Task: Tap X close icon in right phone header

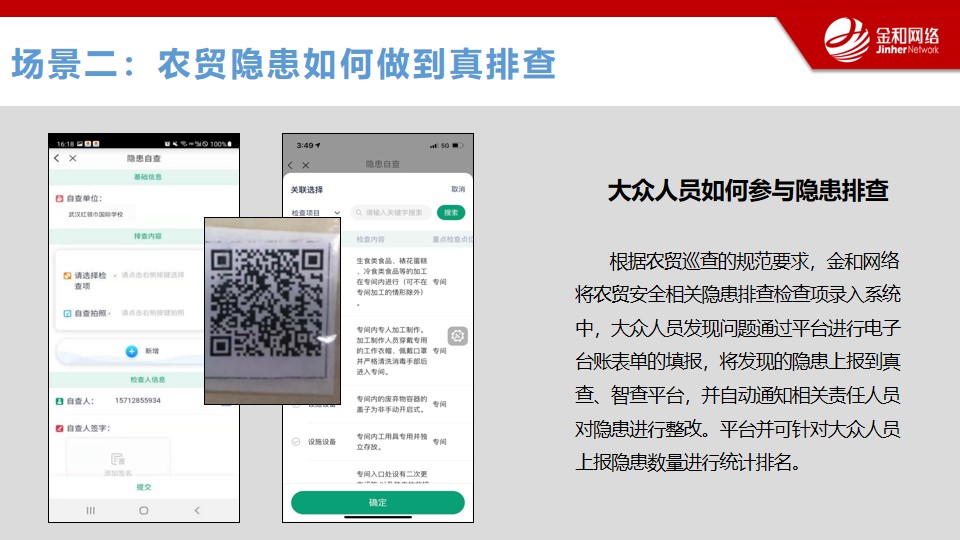Action: point(306,165)
